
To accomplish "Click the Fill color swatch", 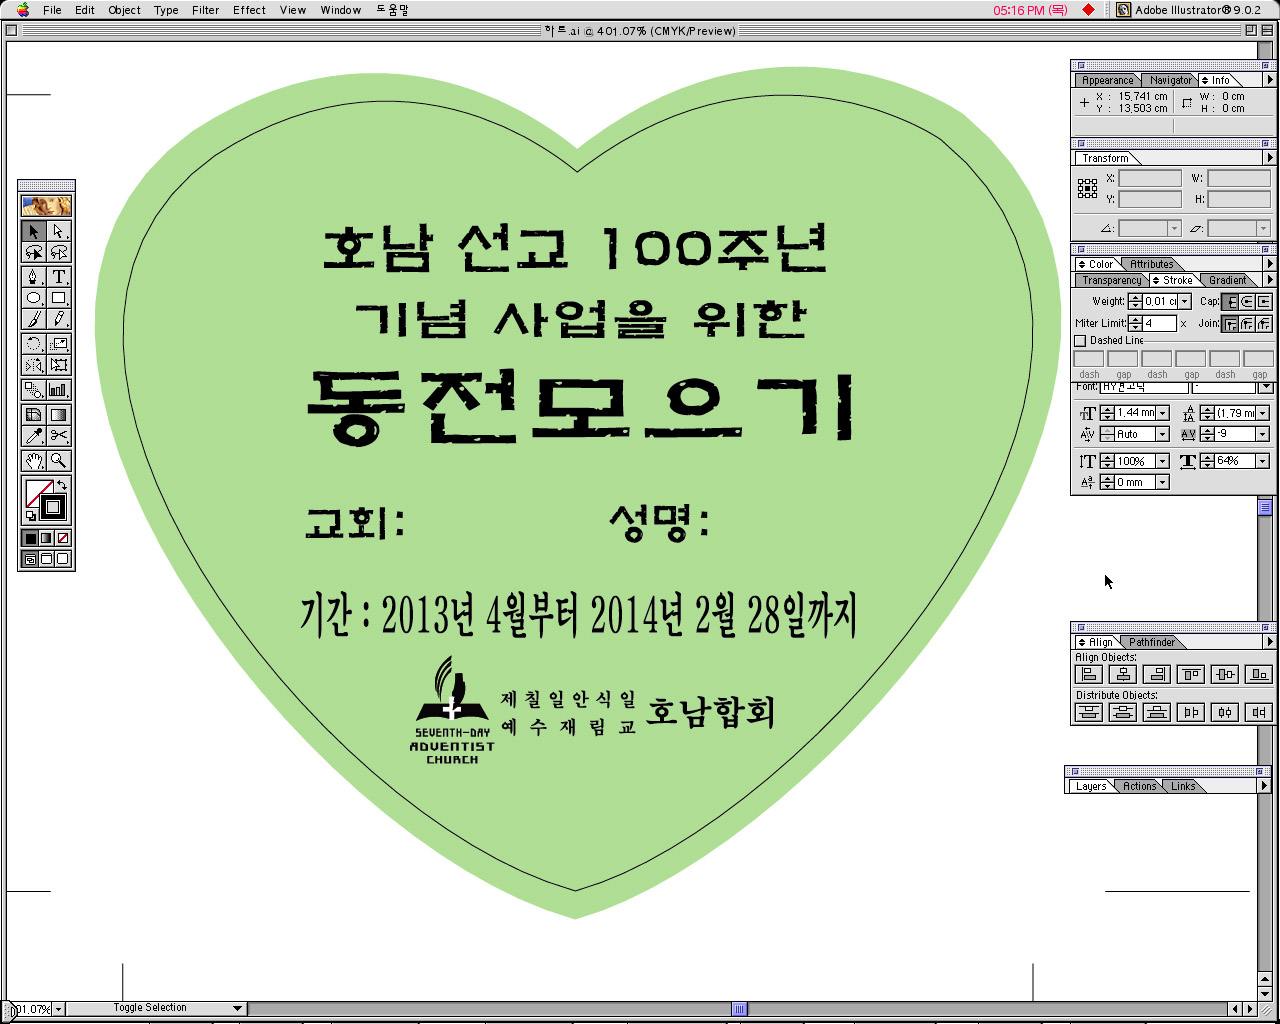I will pos(38,493).
